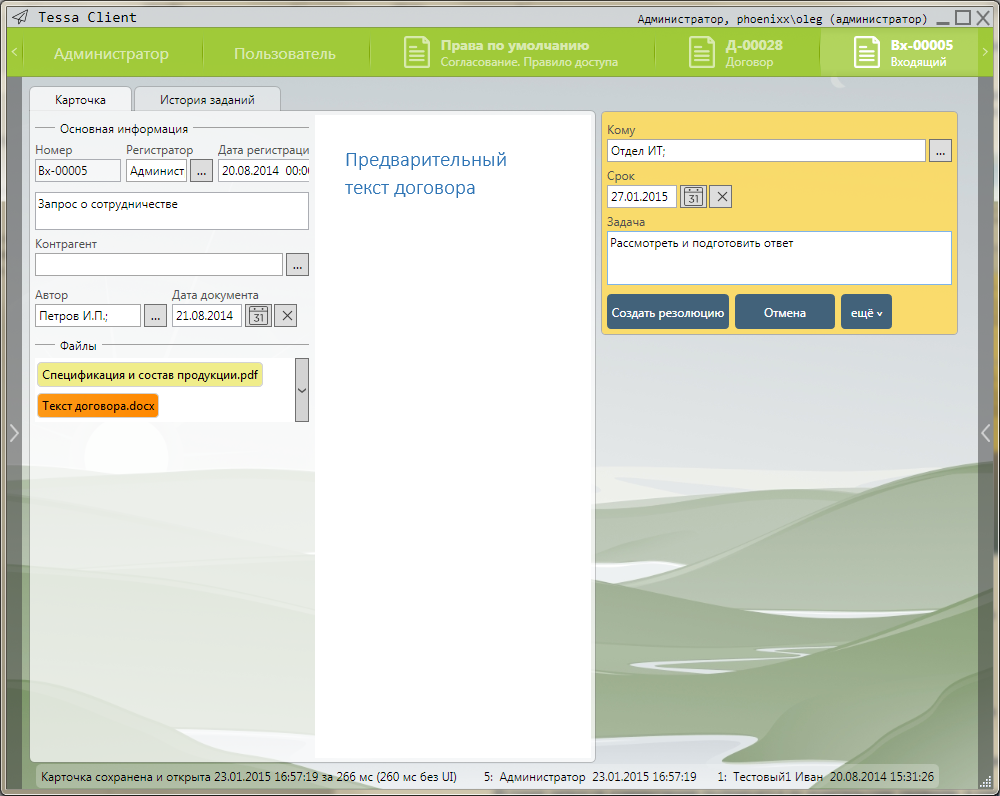Screen dimensions: 1000x796
Task: Click the Отмена button
Action: coord(784,312)
